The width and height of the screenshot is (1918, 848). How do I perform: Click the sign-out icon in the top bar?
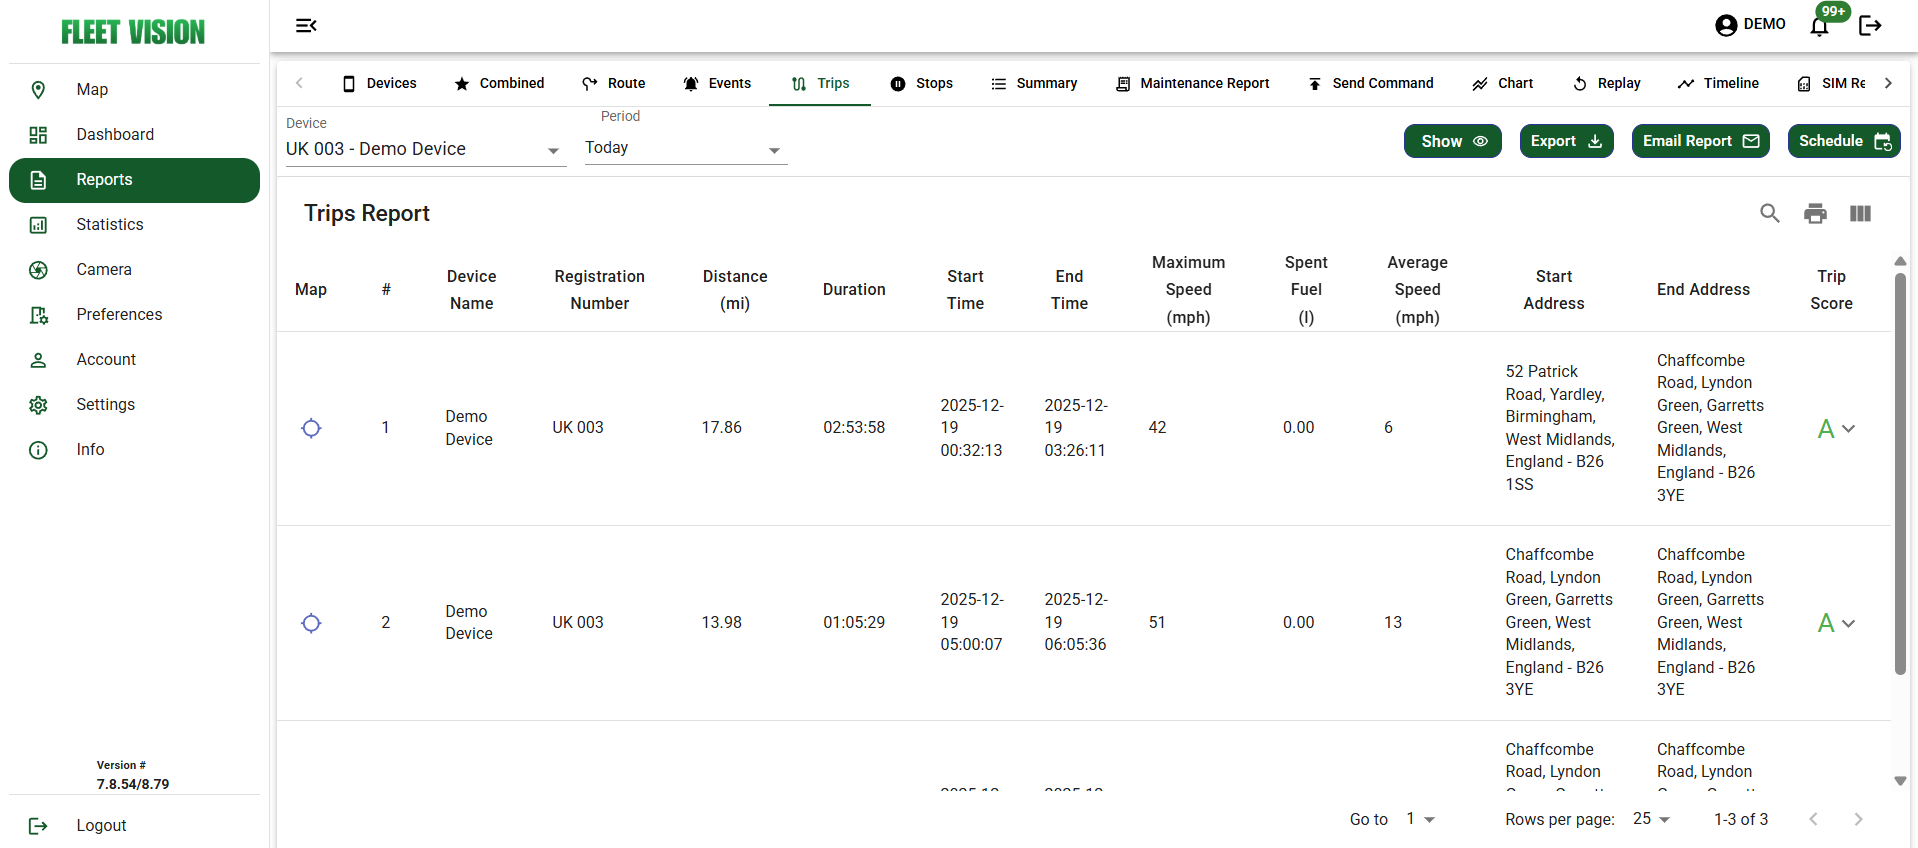1870,26
